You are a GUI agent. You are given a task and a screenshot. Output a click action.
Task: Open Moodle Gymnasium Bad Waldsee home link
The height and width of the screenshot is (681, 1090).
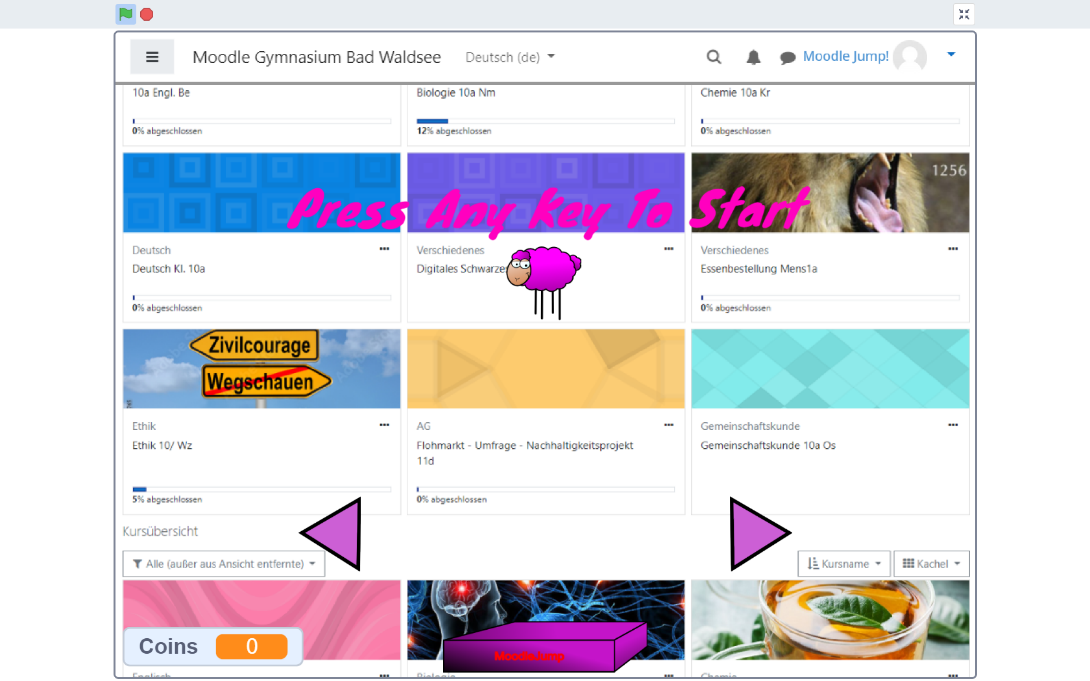[x=316, y=57]
